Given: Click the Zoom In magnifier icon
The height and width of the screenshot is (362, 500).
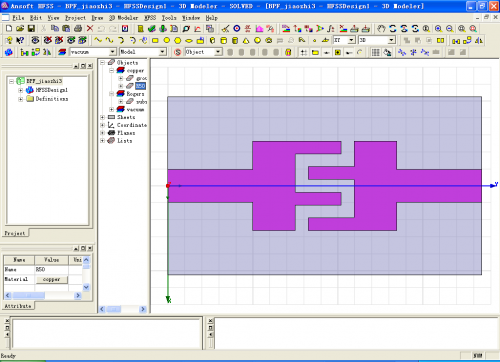Looking at the screenshot, I should tap(439, 29).
